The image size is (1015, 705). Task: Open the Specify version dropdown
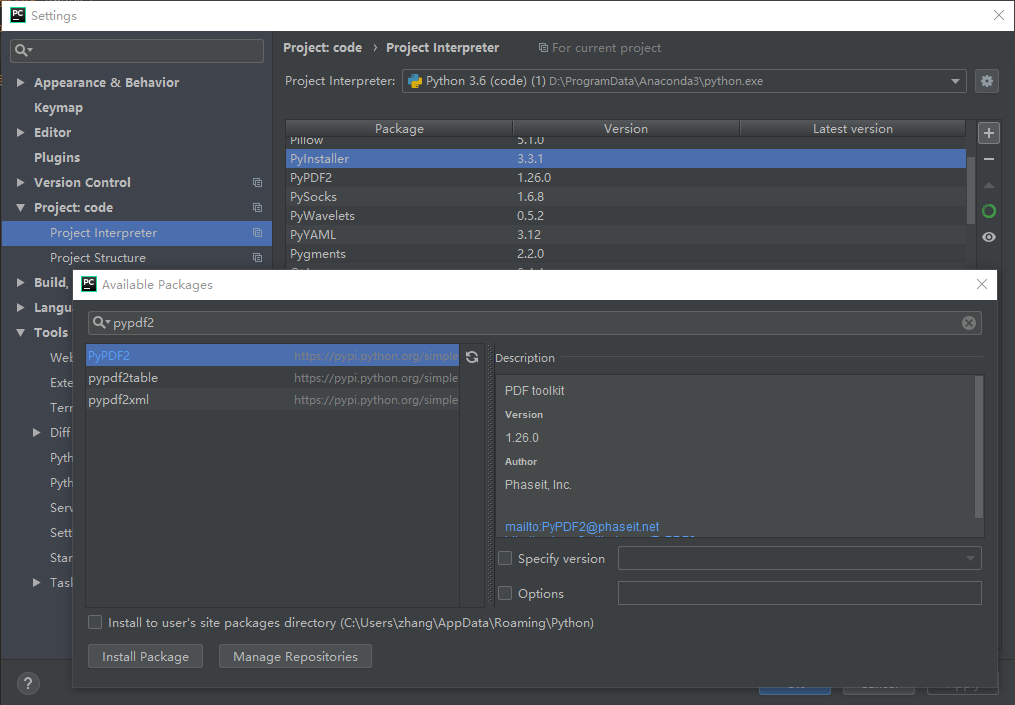[970, 559]
